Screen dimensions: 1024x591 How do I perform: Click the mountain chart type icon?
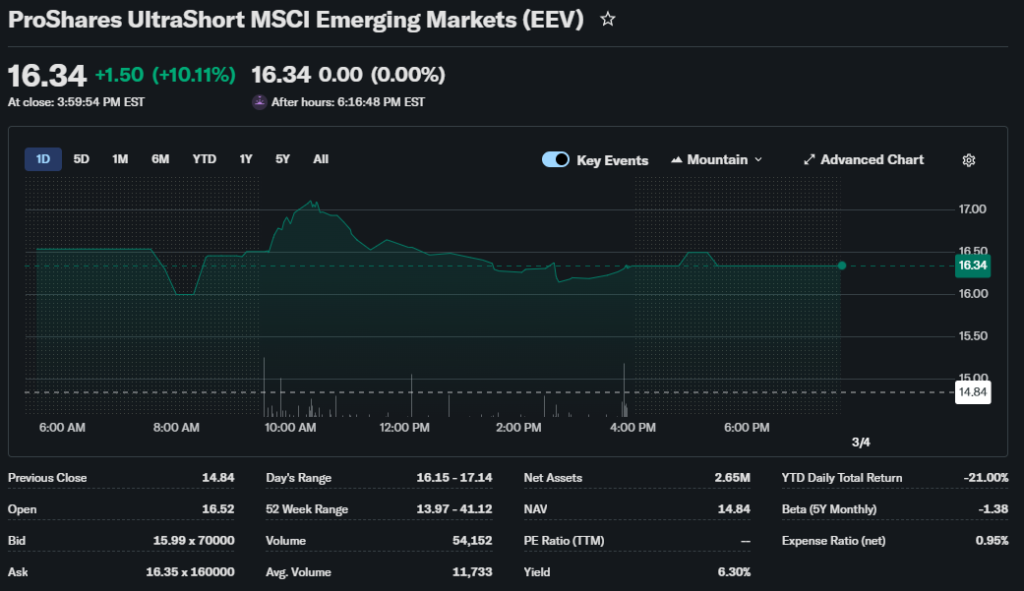click(x=676, y=160)
